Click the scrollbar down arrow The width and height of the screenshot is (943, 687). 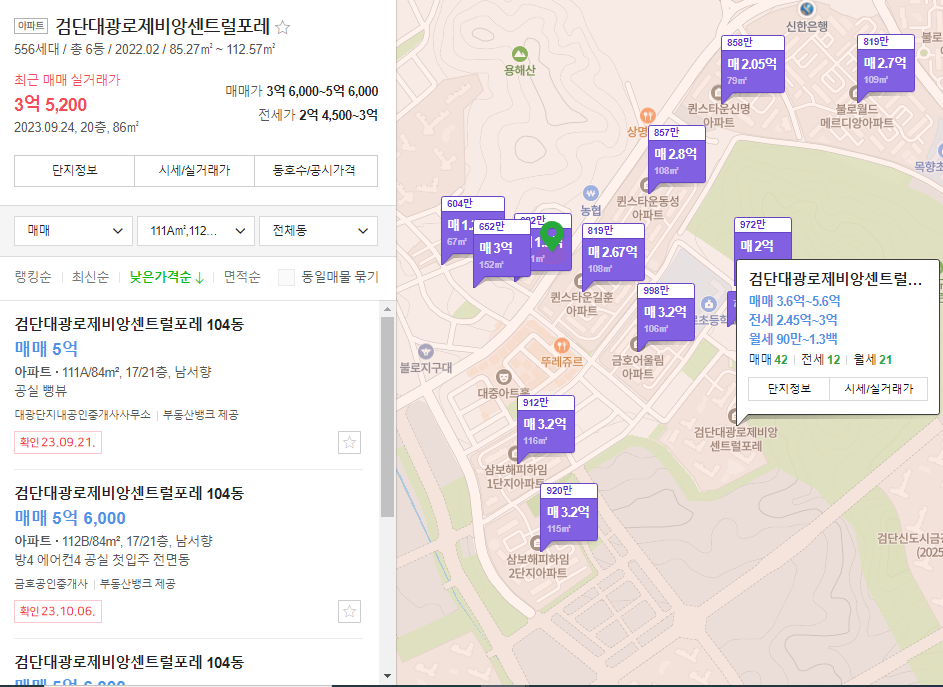(x=387, y=676)
